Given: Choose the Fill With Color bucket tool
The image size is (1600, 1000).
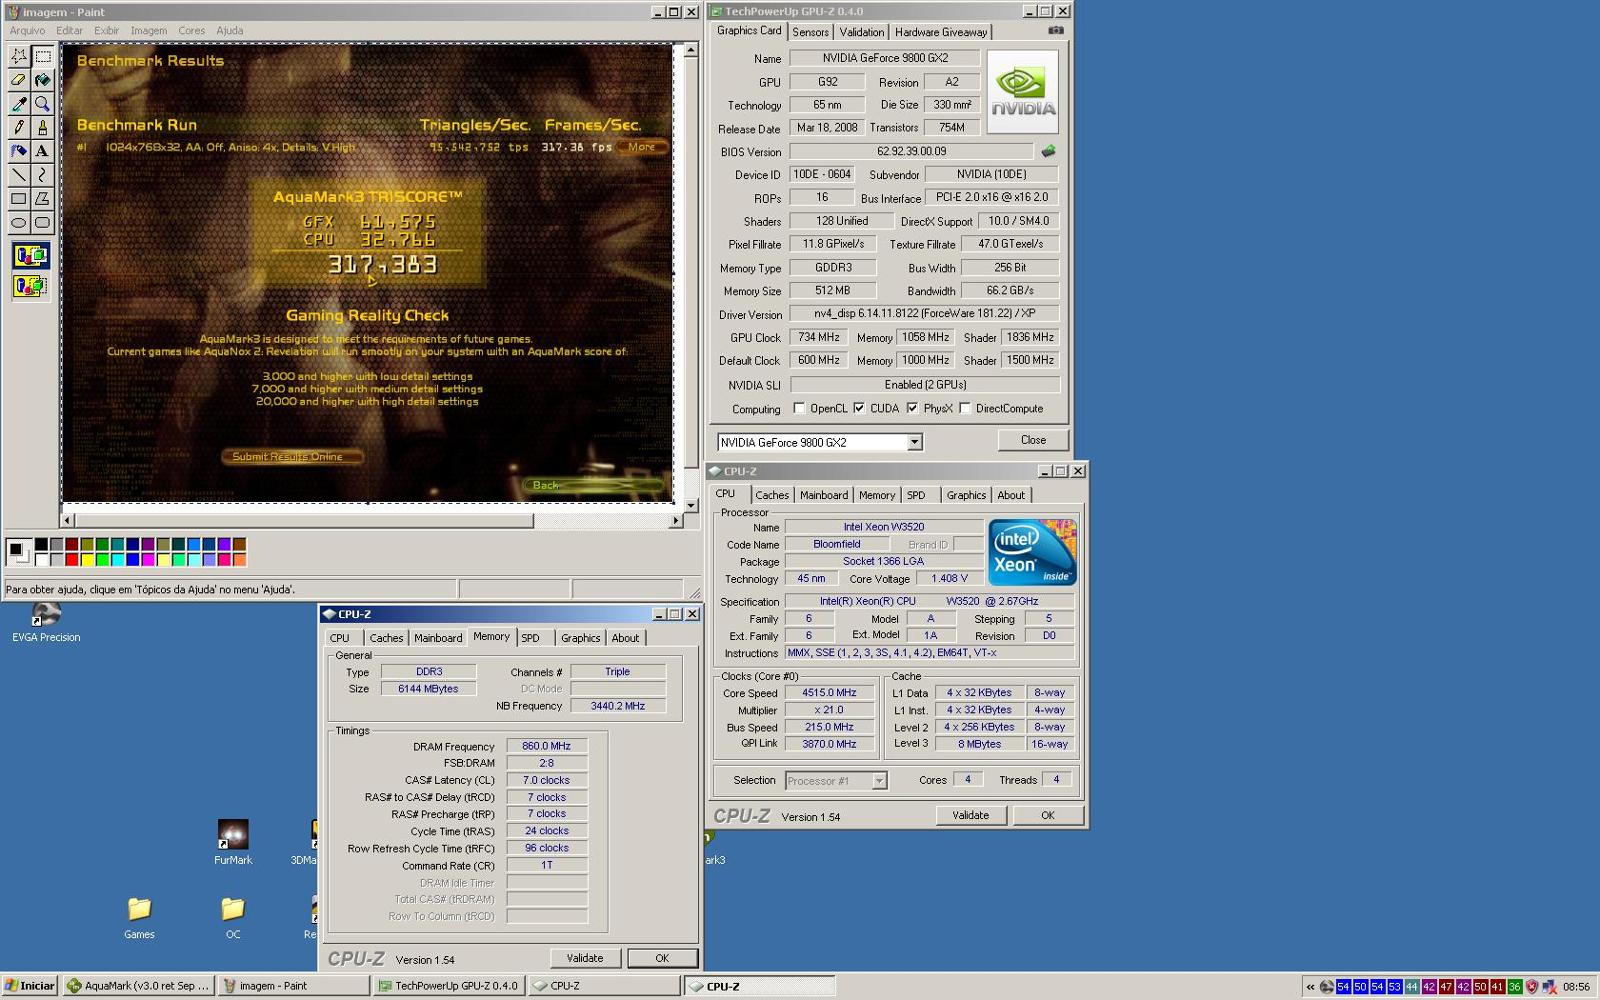Looking at the screenshot, I should click(42, 80).
